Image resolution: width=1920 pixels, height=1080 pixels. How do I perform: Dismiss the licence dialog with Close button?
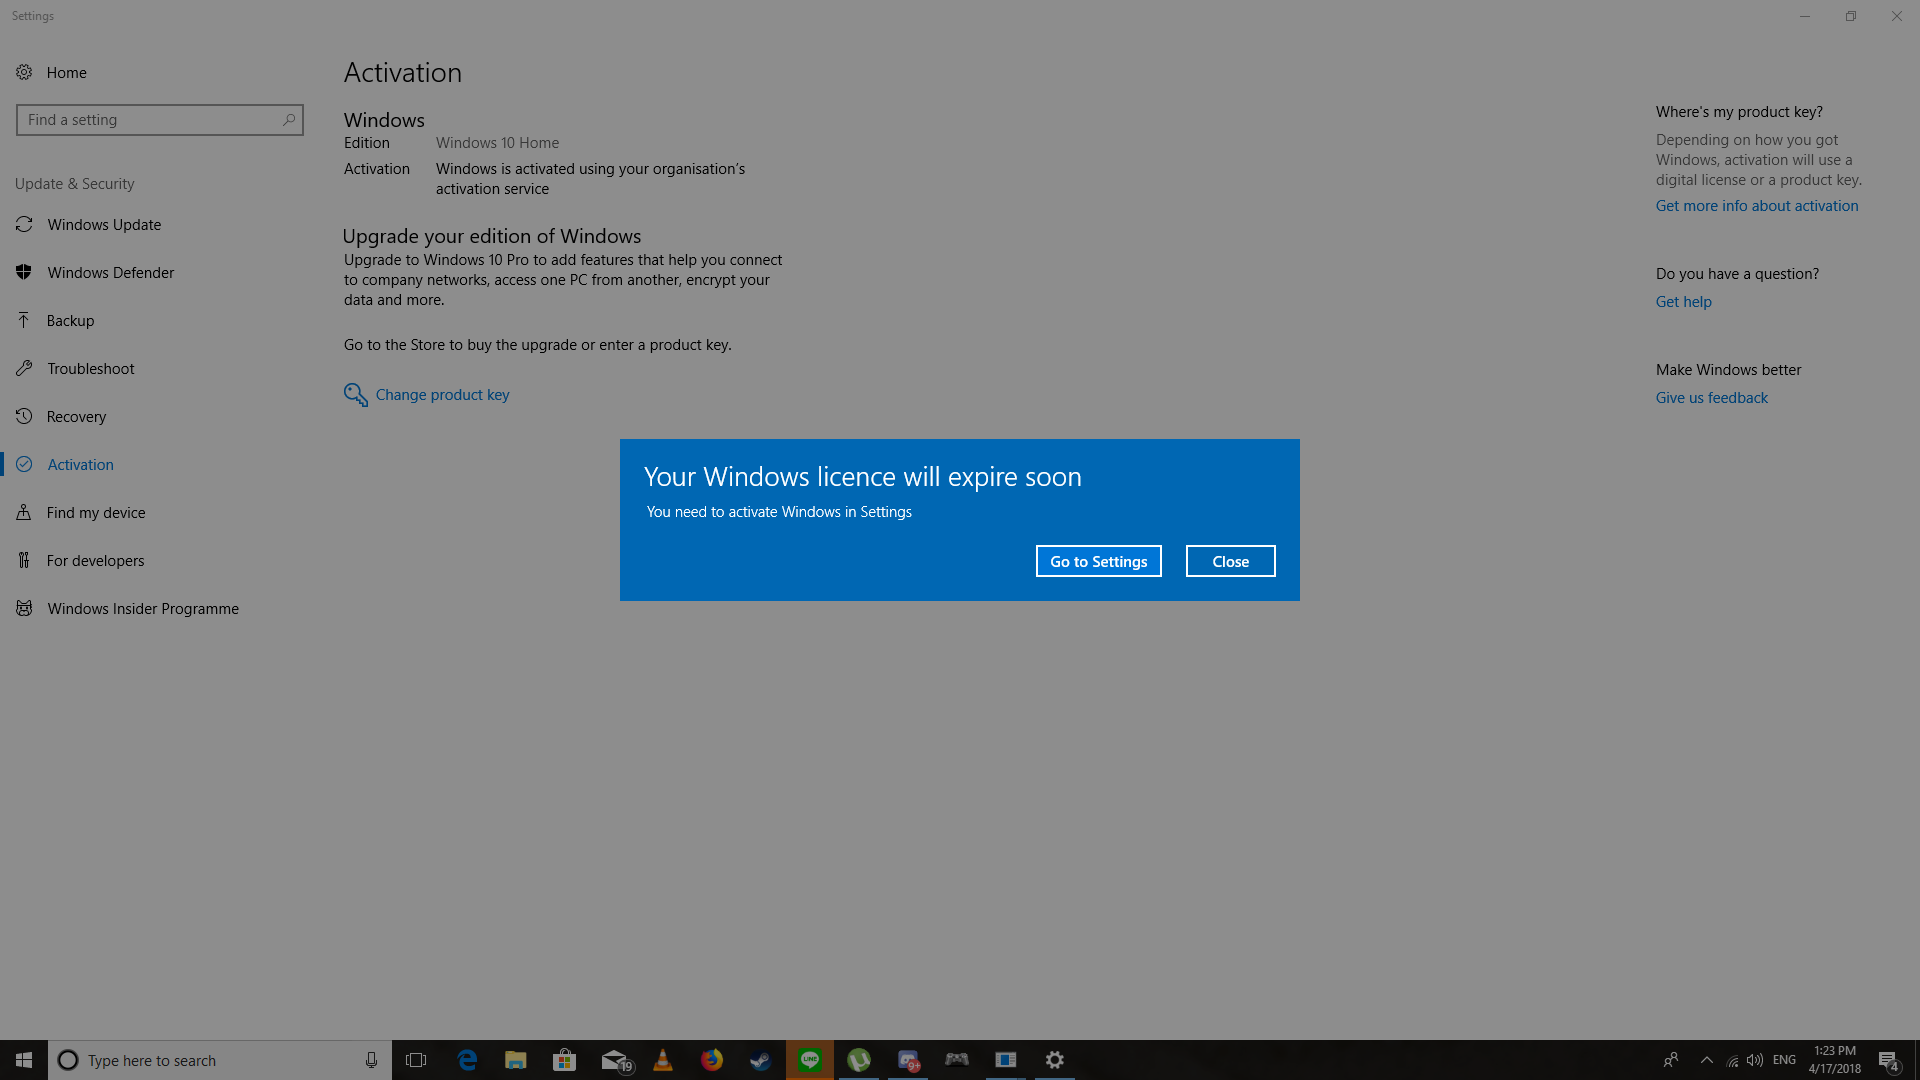coord(1230,561)
